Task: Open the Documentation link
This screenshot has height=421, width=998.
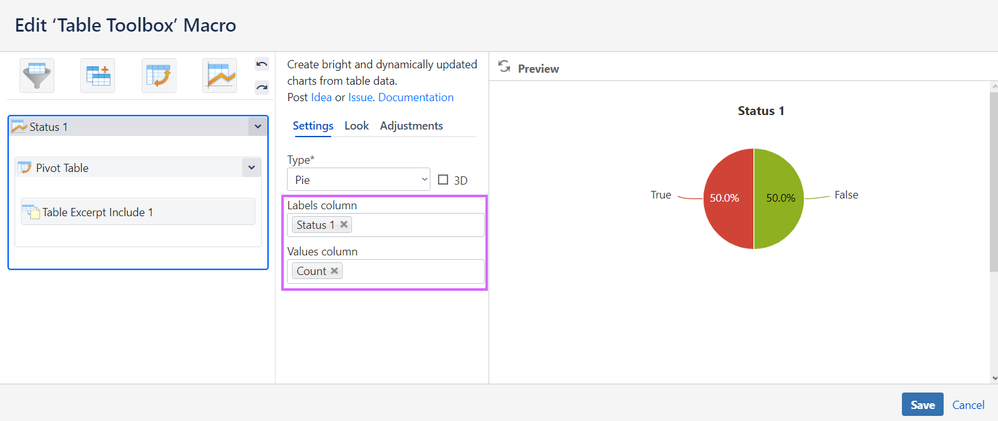Action: (x=416, y=97)
